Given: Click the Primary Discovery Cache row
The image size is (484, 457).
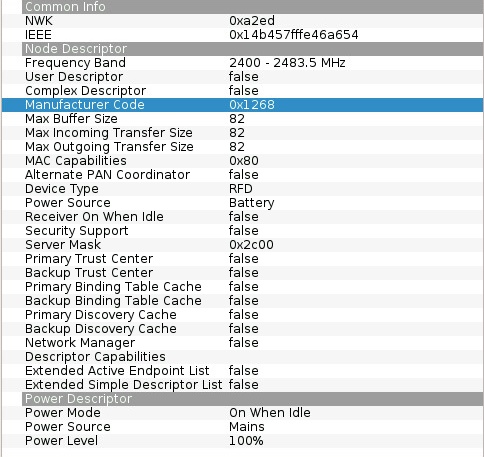Looking at the screenshot, I should click(243, 315).
